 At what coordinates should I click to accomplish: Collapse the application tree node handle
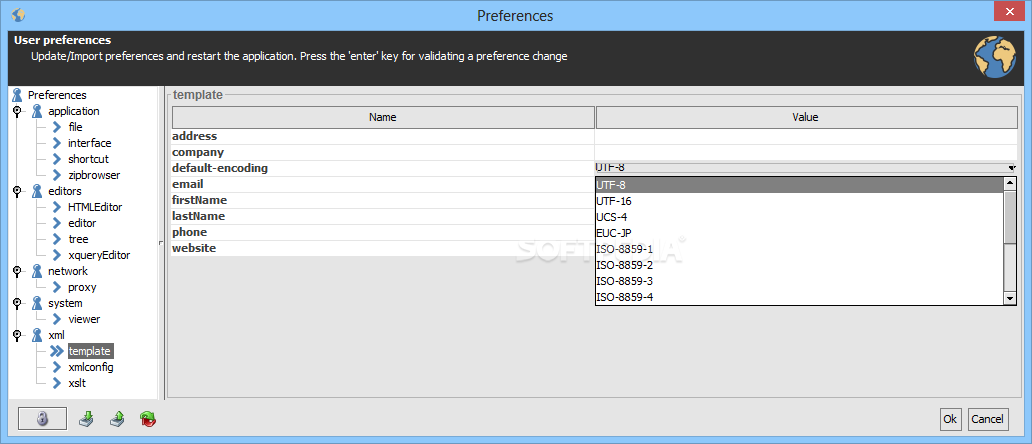(16, 111)
